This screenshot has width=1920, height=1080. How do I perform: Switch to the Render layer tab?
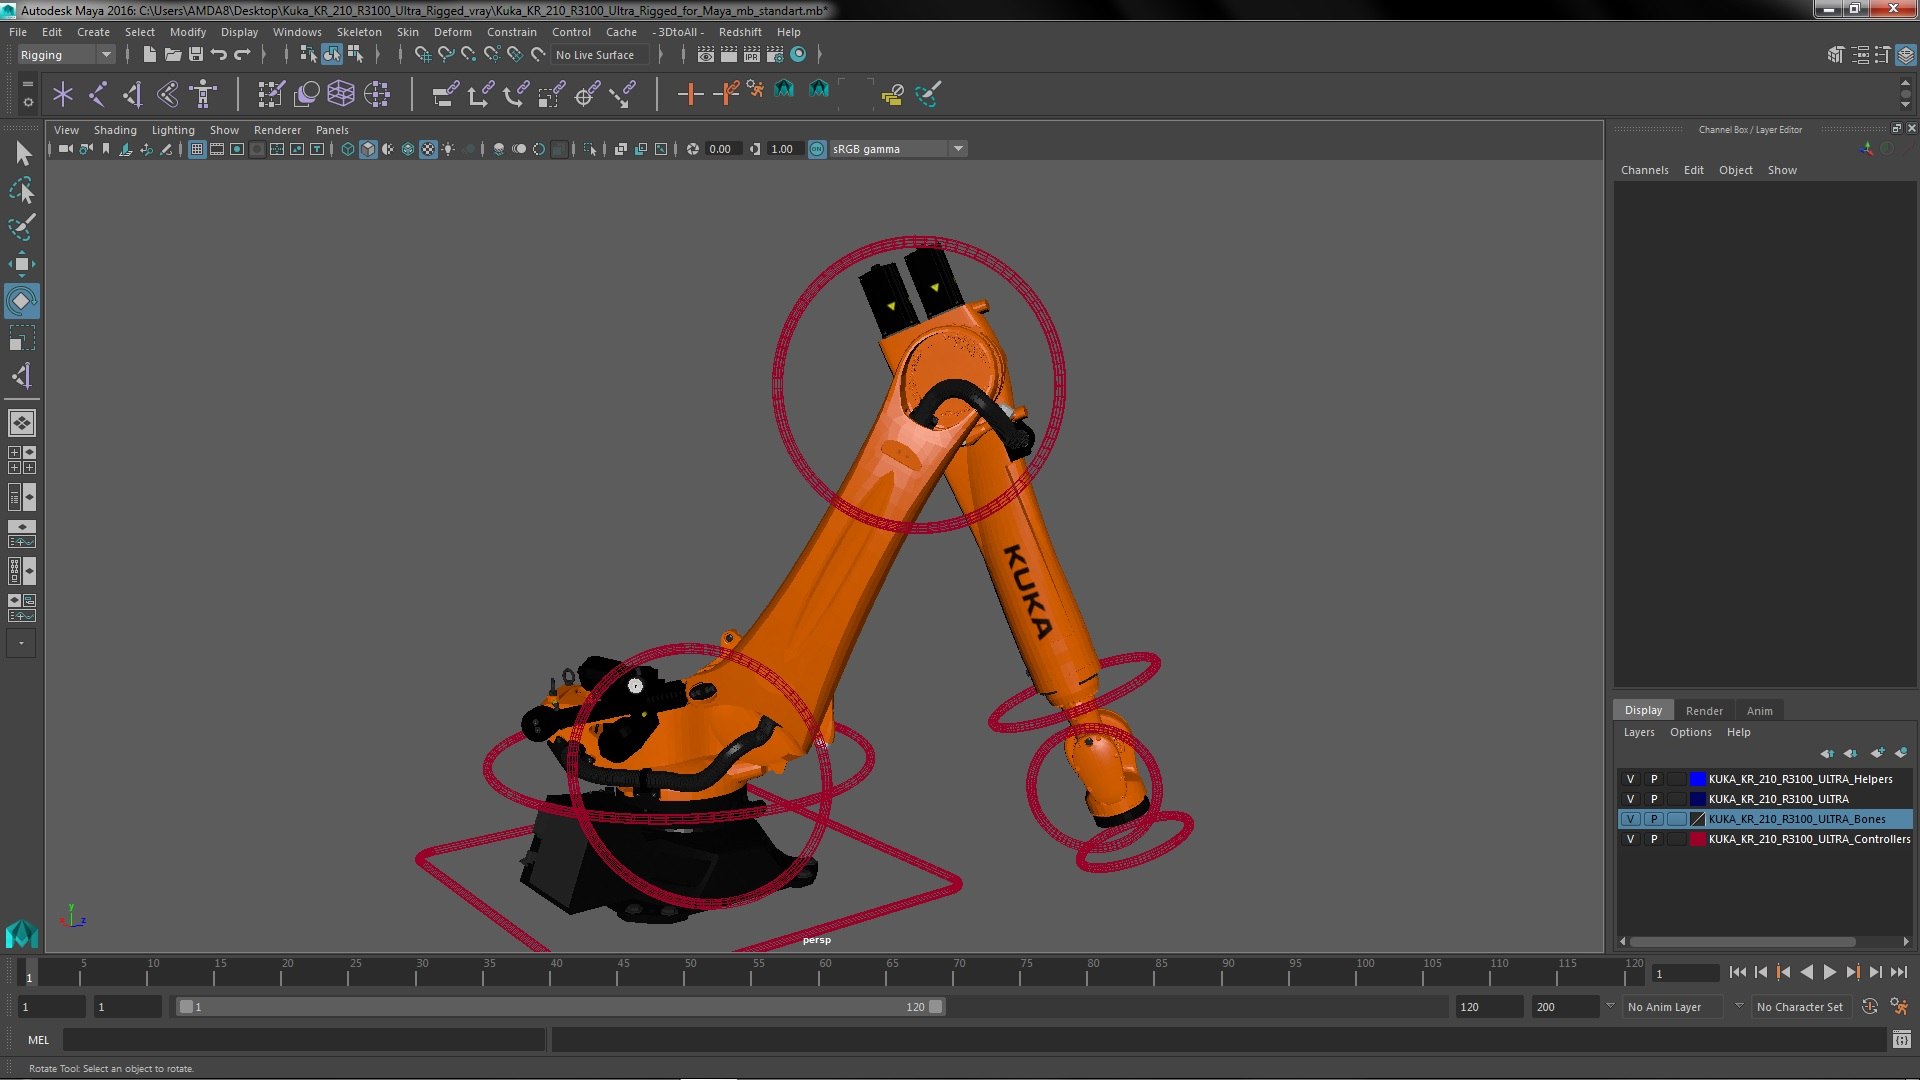pyautogui.click(x=1704, y=711)
